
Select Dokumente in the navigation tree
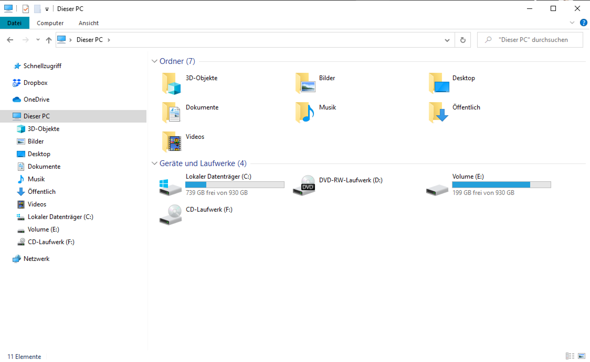(44, 166)
